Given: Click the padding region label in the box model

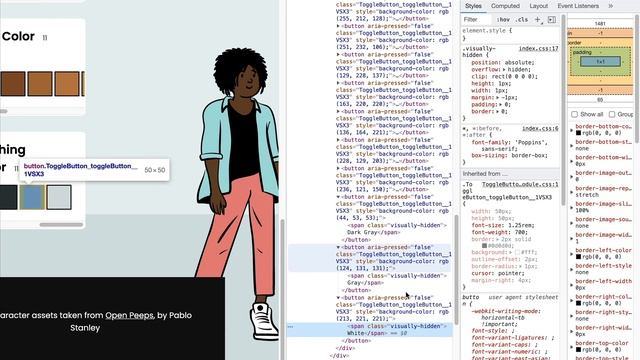Looking at the screenshot, I should [x=582, y=52].
